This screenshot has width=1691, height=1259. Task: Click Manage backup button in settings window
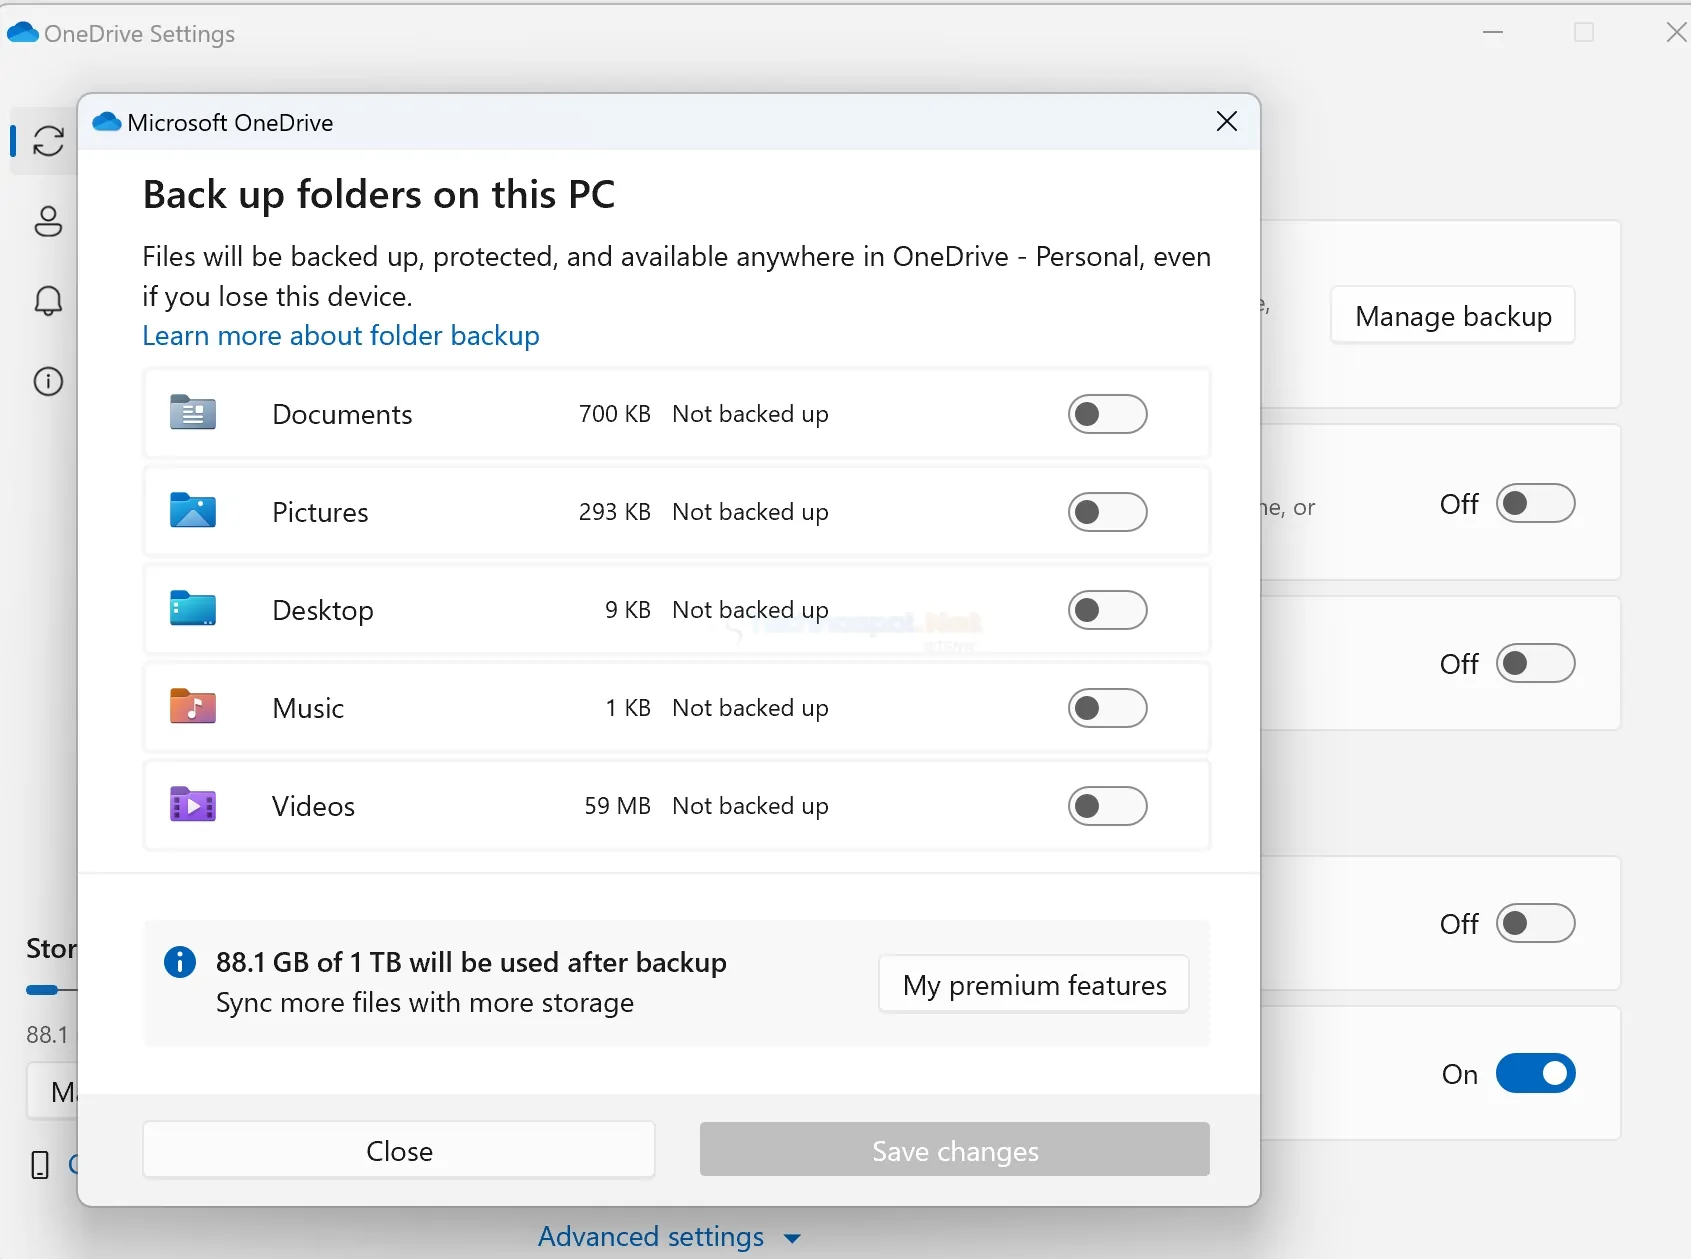click(1453, 316)
